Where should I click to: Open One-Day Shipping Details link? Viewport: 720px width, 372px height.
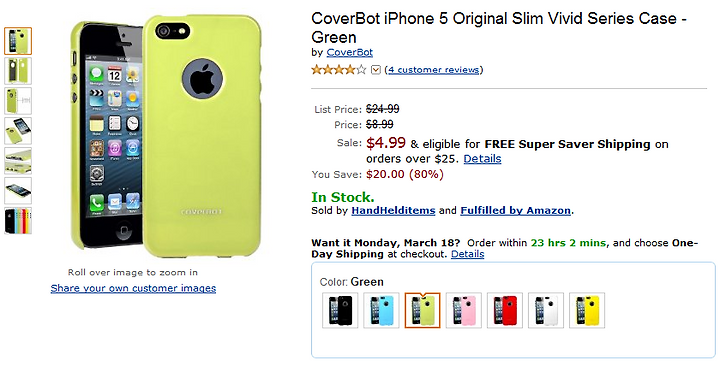(x=467, y=254)
